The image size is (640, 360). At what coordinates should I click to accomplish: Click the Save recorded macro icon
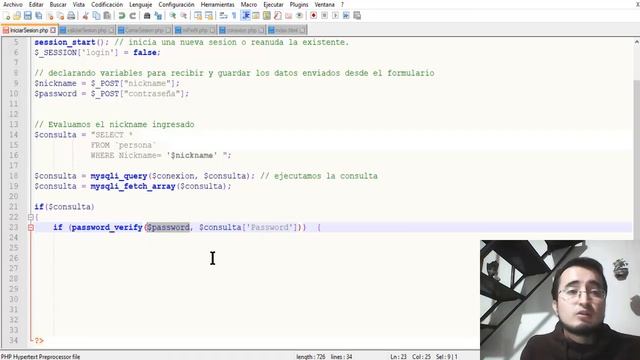tap(357, 16)
